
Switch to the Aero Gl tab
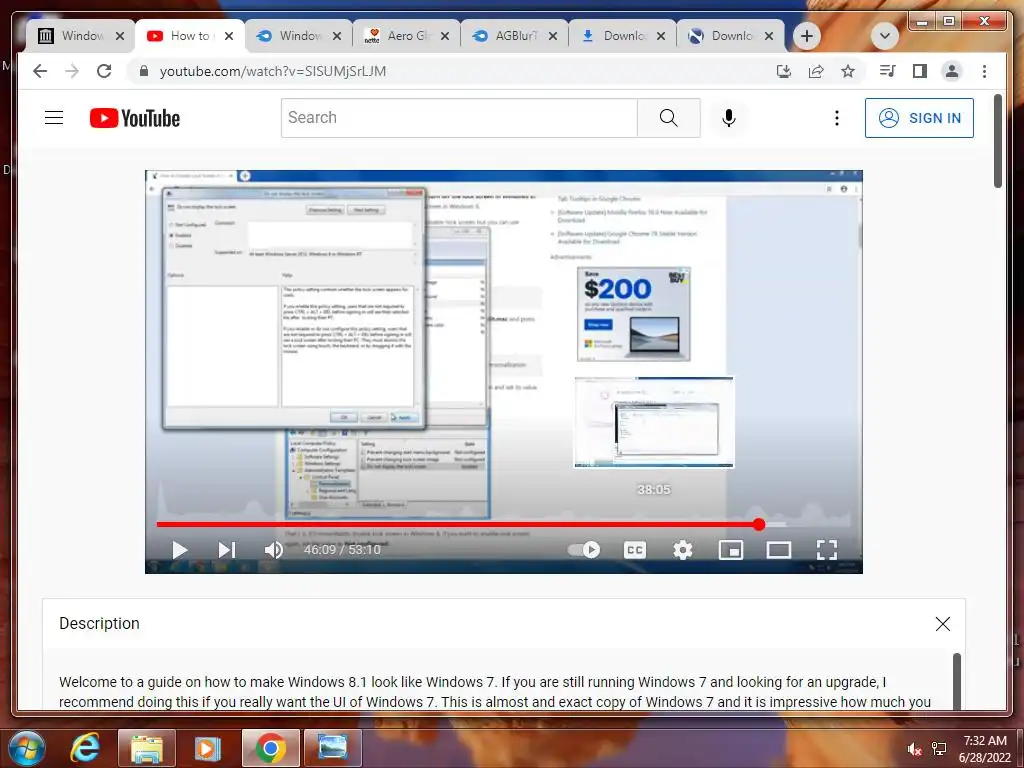coord(406,36)
